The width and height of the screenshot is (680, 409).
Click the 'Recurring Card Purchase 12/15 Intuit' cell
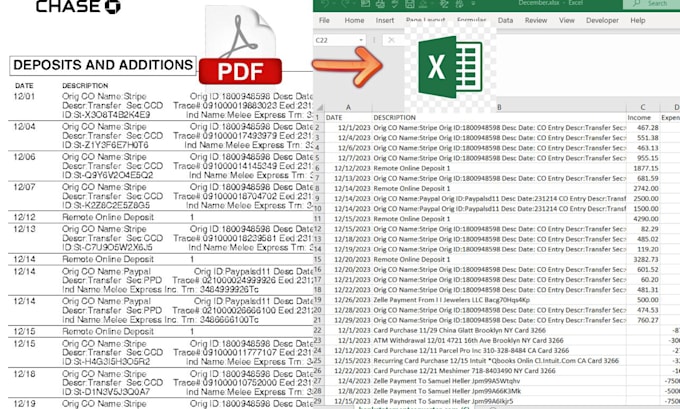[x=499, y=360]
